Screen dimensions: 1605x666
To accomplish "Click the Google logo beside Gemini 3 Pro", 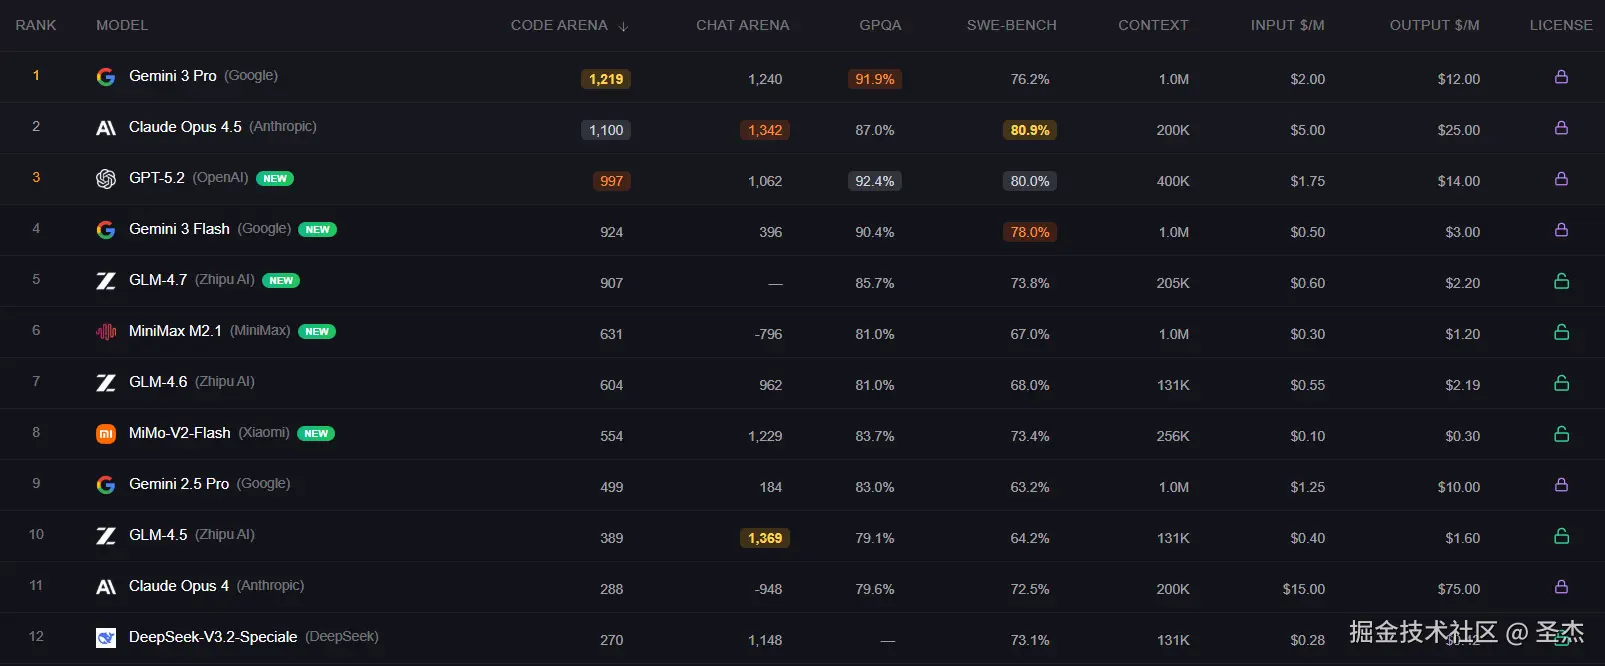I will (105, 77).
